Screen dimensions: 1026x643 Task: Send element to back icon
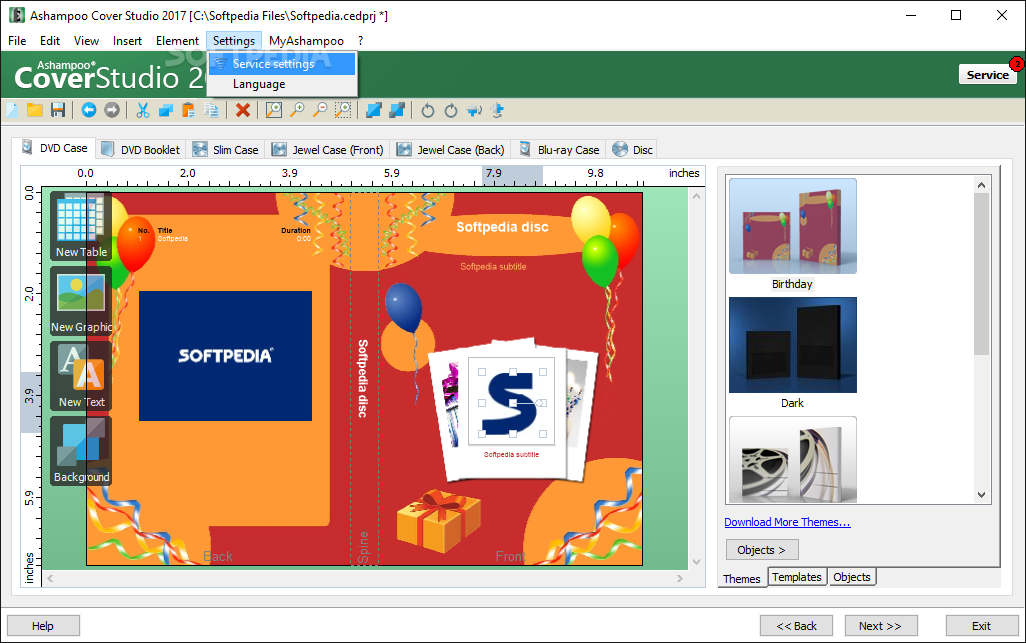[x=397, y=110]
